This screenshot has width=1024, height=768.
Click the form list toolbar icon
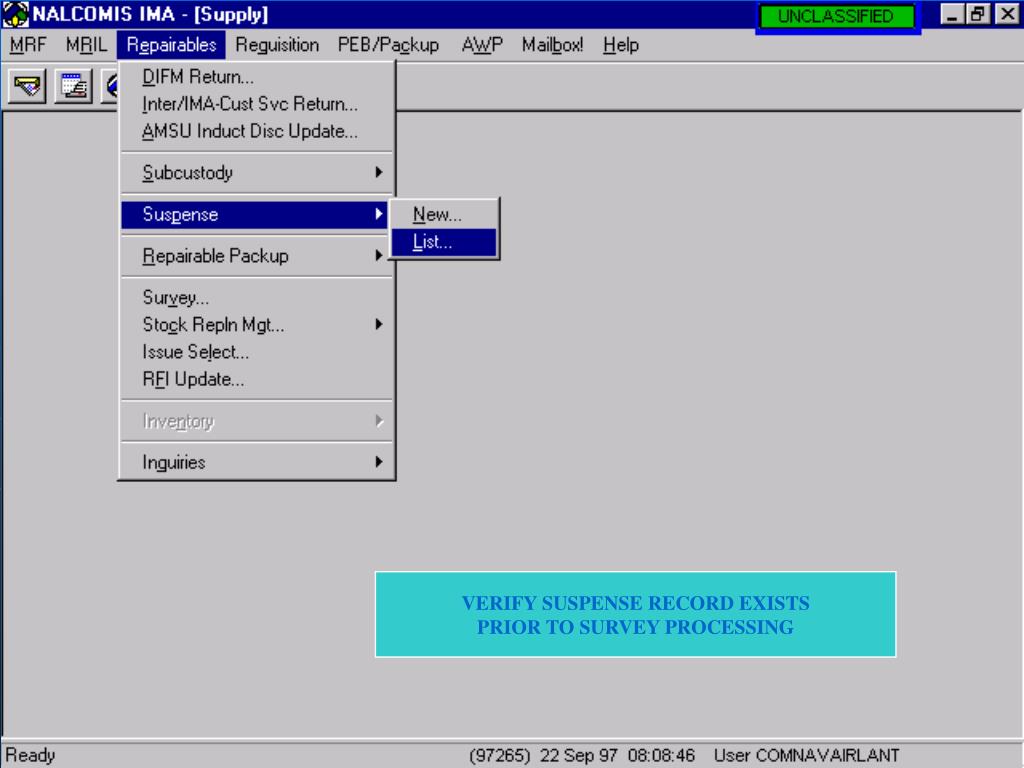(73, 86)
